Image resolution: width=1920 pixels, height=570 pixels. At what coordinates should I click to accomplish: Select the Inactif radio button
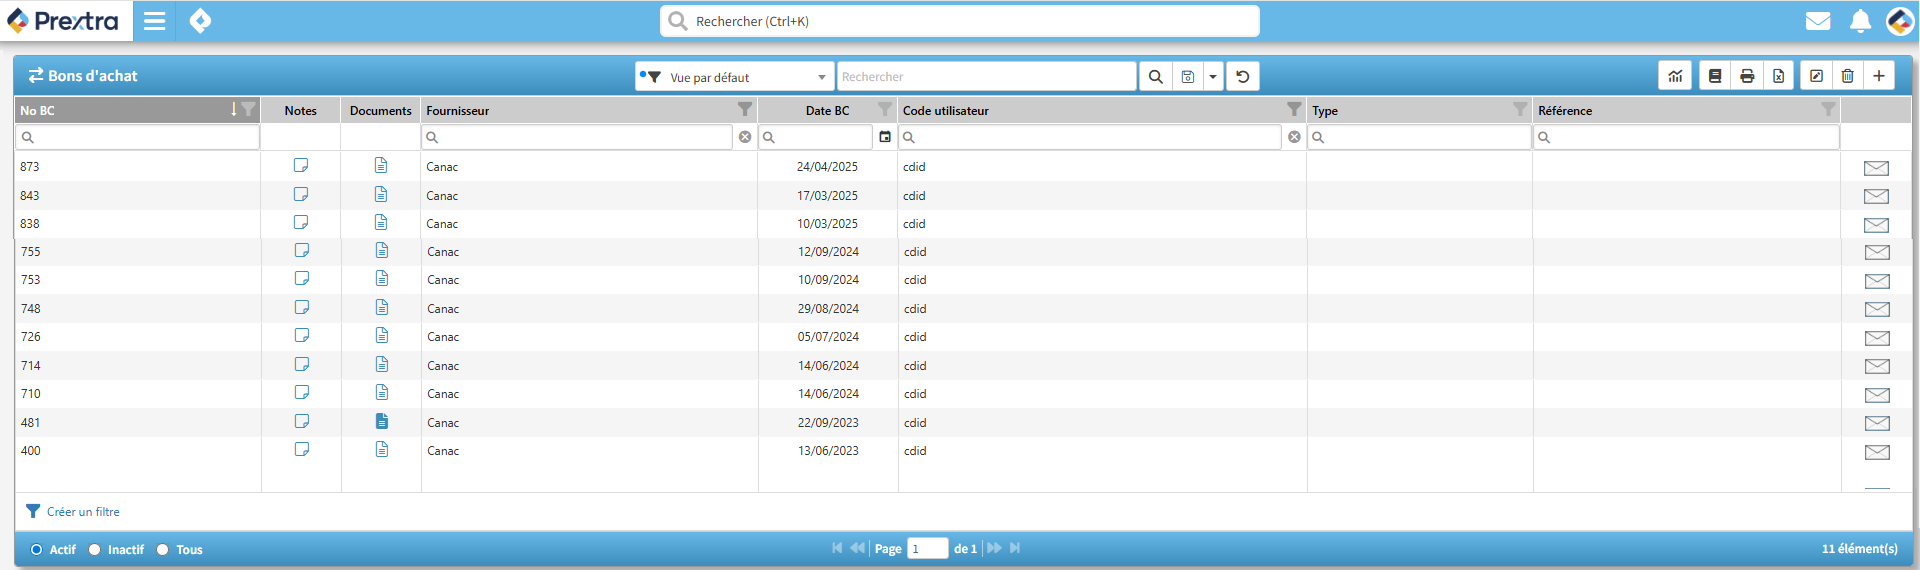pyautogui.click(x=95, y=549)
